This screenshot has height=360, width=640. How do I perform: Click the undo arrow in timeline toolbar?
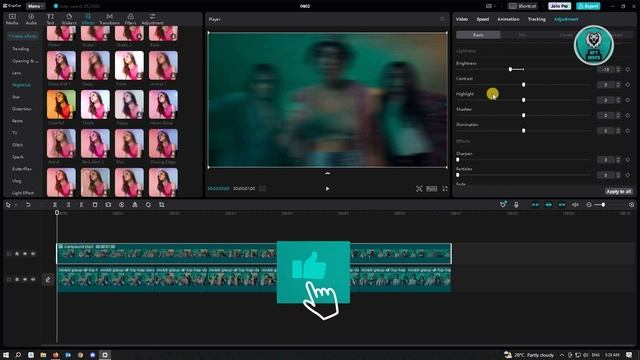click(28, 204)
